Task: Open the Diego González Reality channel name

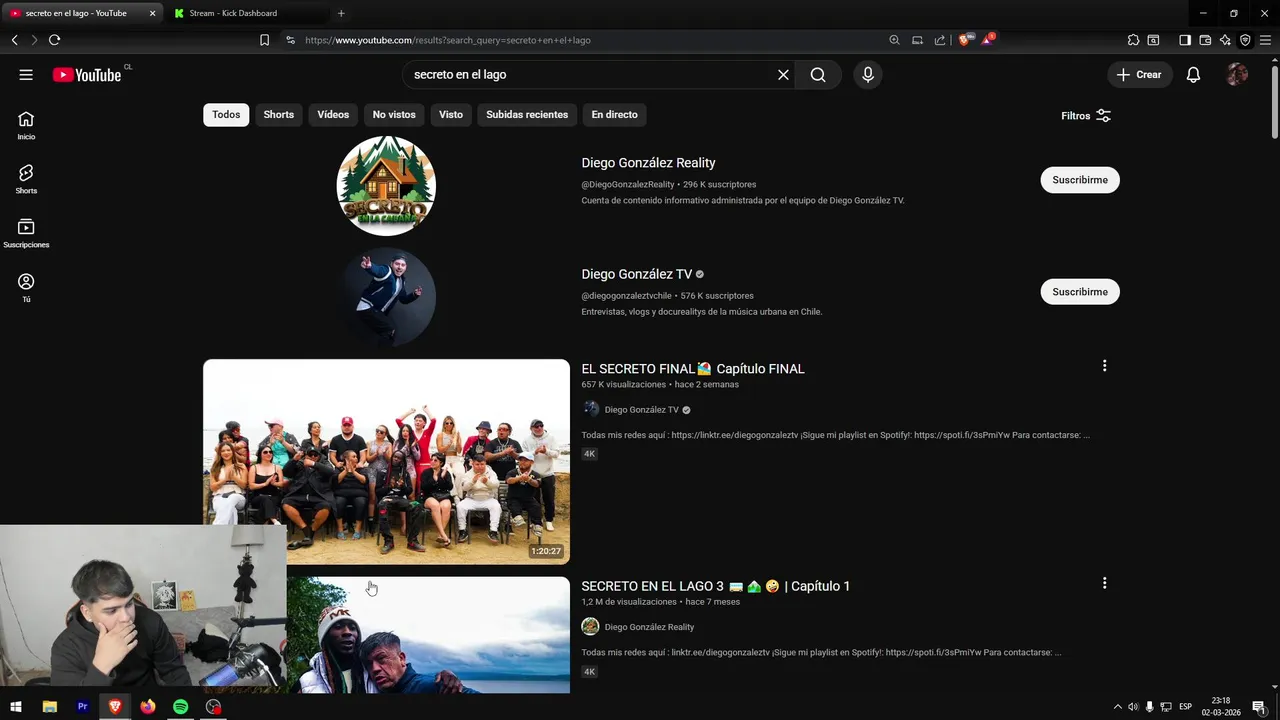Action: click(x=648, y=163)
